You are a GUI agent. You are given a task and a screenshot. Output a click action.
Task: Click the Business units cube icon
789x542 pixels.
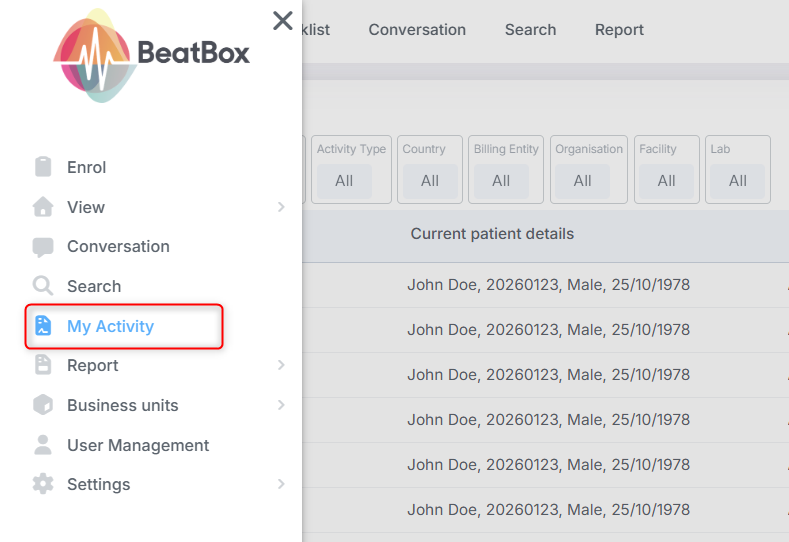point(43,405)
